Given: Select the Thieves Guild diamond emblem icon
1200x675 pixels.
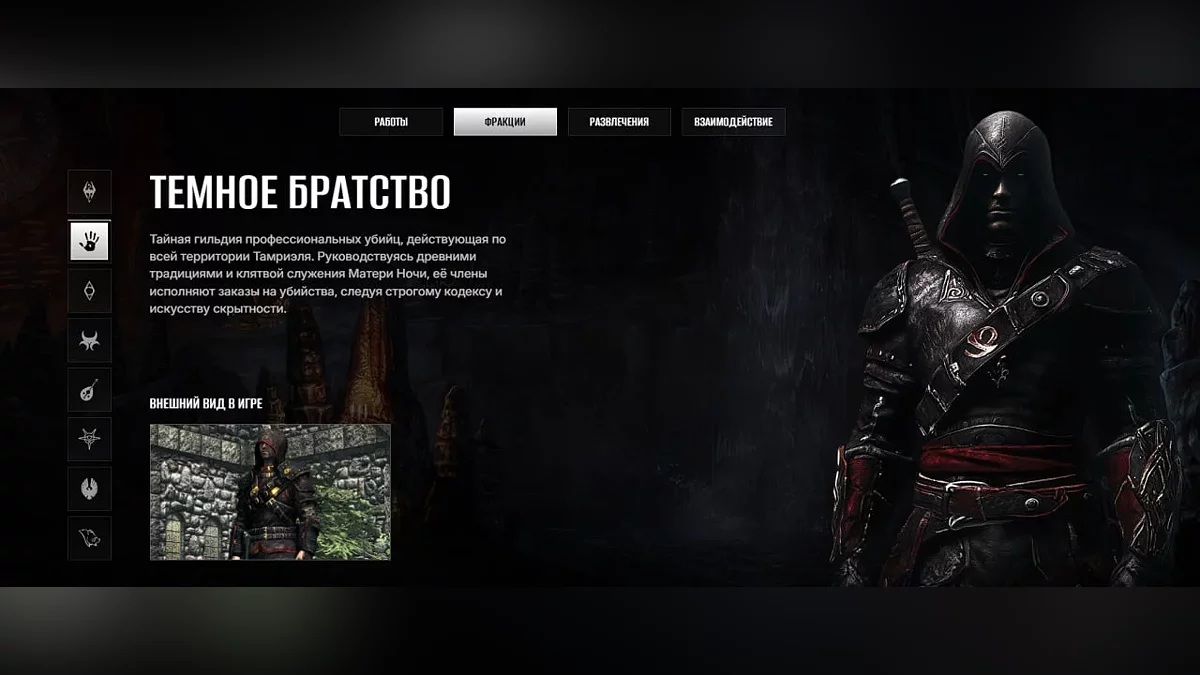Looking at the screenshot, I should click(89, 291).
